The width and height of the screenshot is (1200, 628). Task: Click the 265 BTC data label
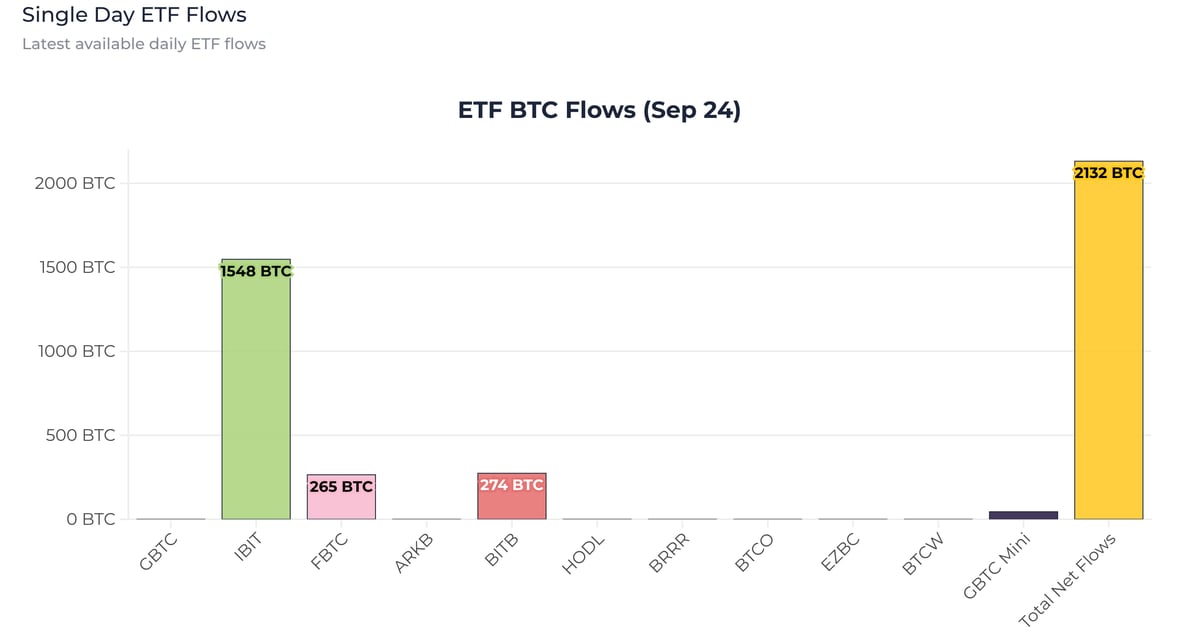[x=341, y=487]
